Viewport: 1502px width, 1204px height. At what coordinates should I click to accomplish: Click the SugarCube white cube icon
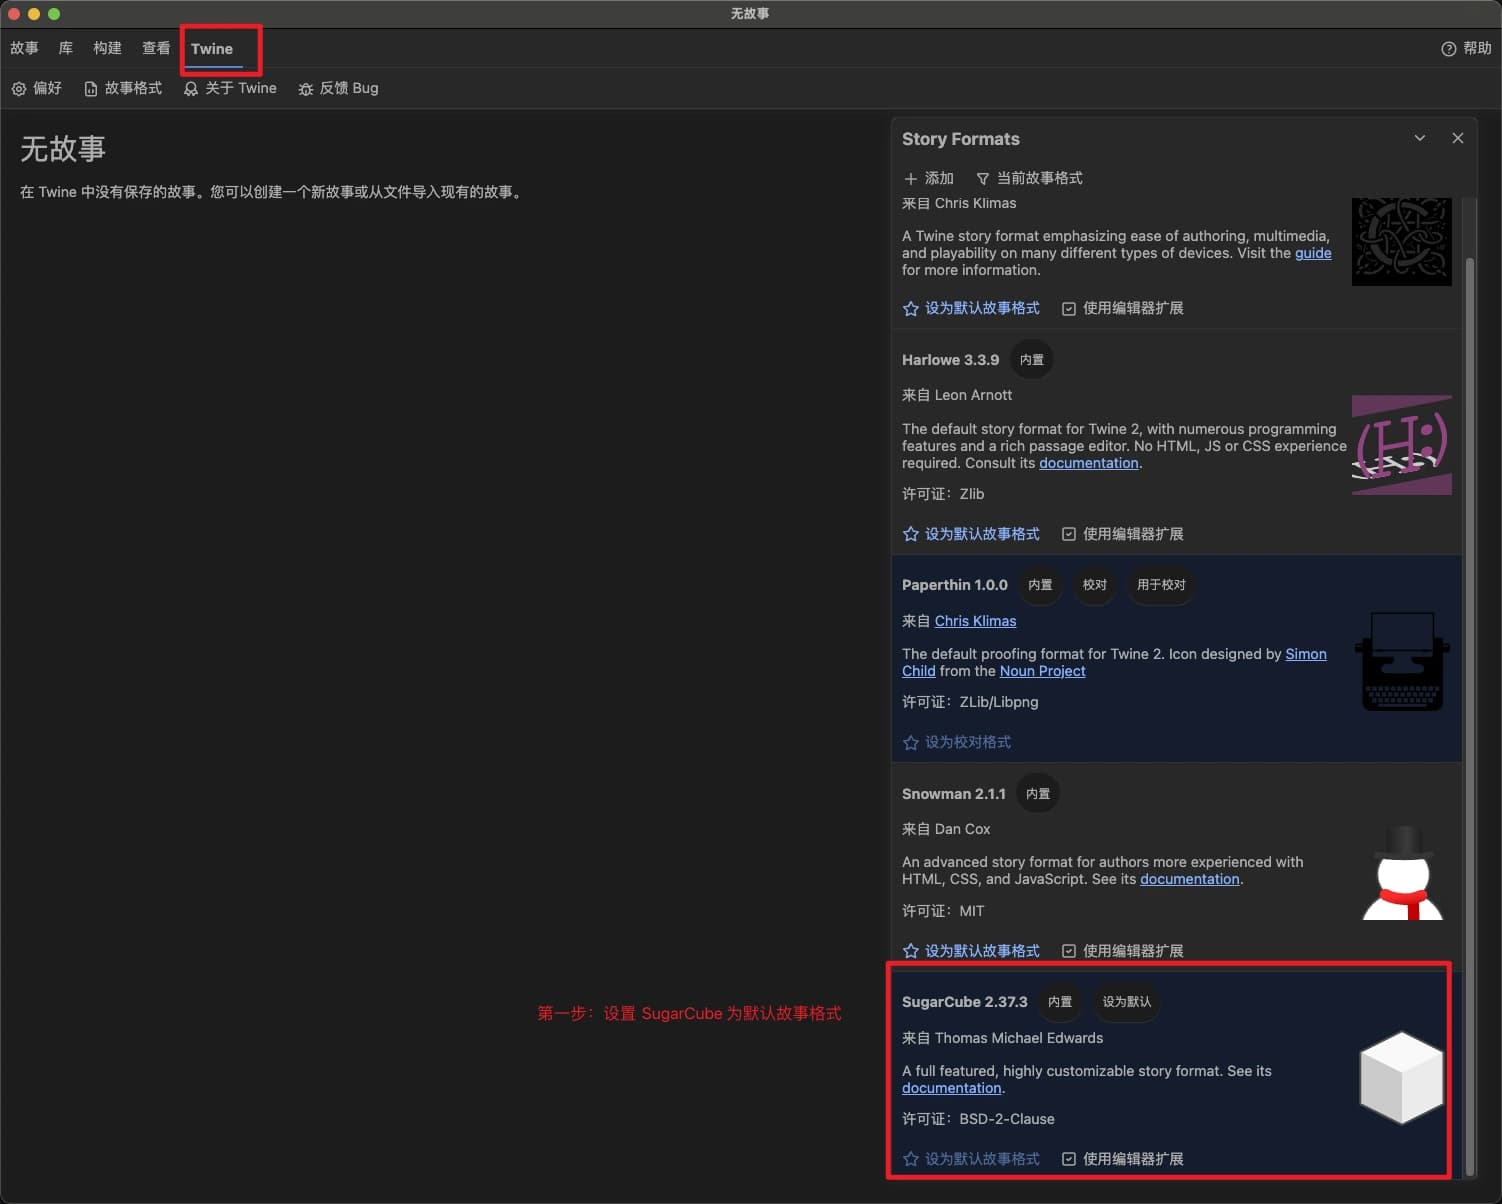coord(1401,1077)
